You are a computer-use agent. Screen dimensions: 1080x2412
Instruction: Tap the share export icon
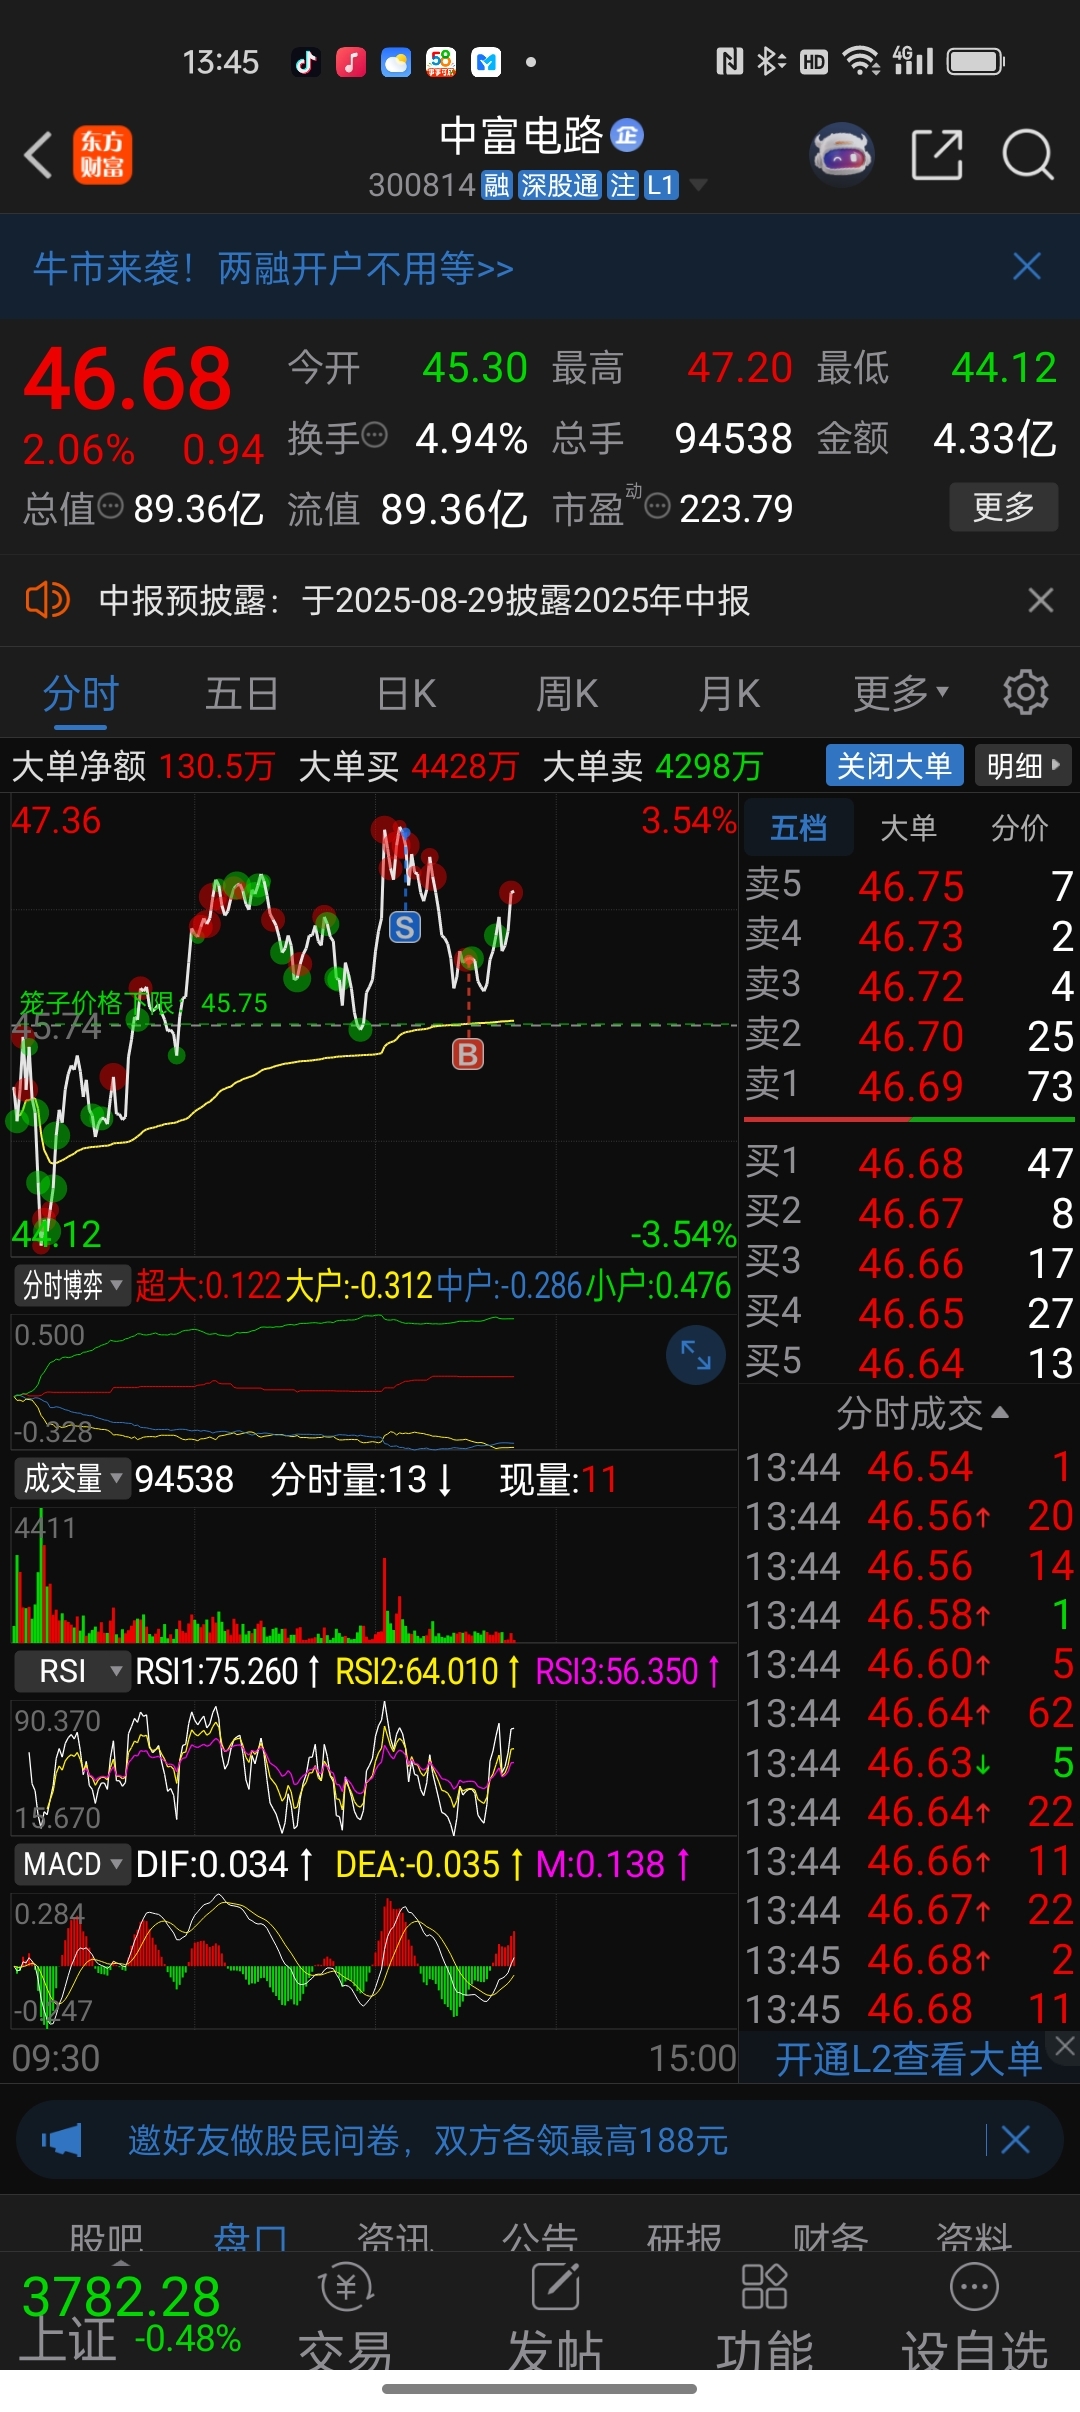click(937, 155)
